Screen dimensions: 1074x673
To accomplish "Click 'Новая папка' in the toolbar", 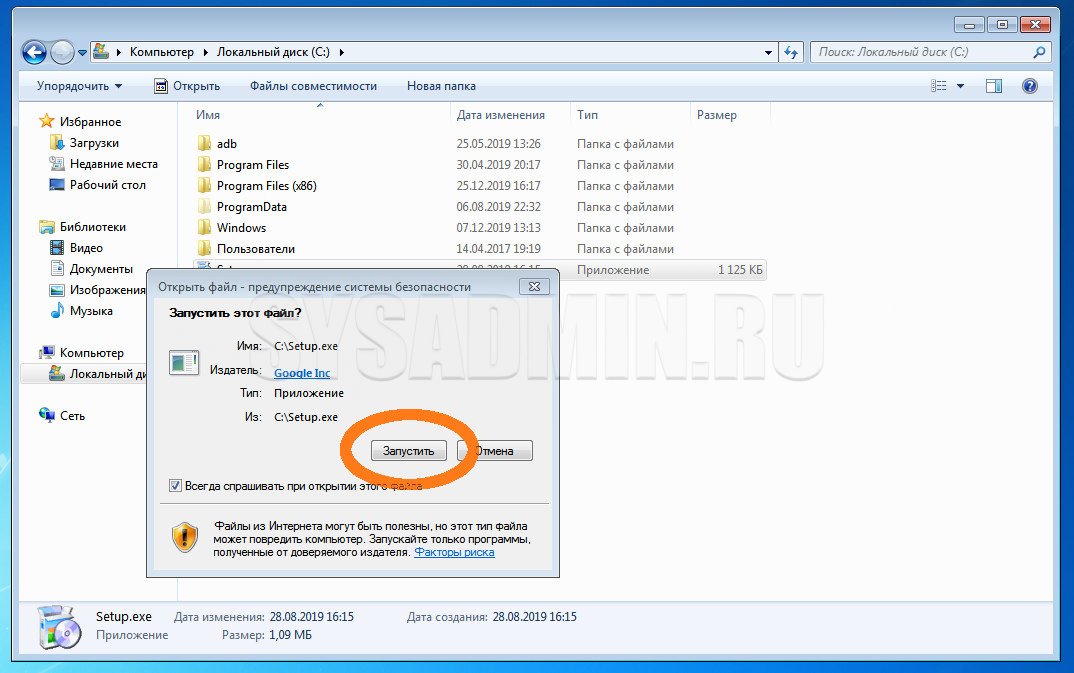I will (441, 86).
